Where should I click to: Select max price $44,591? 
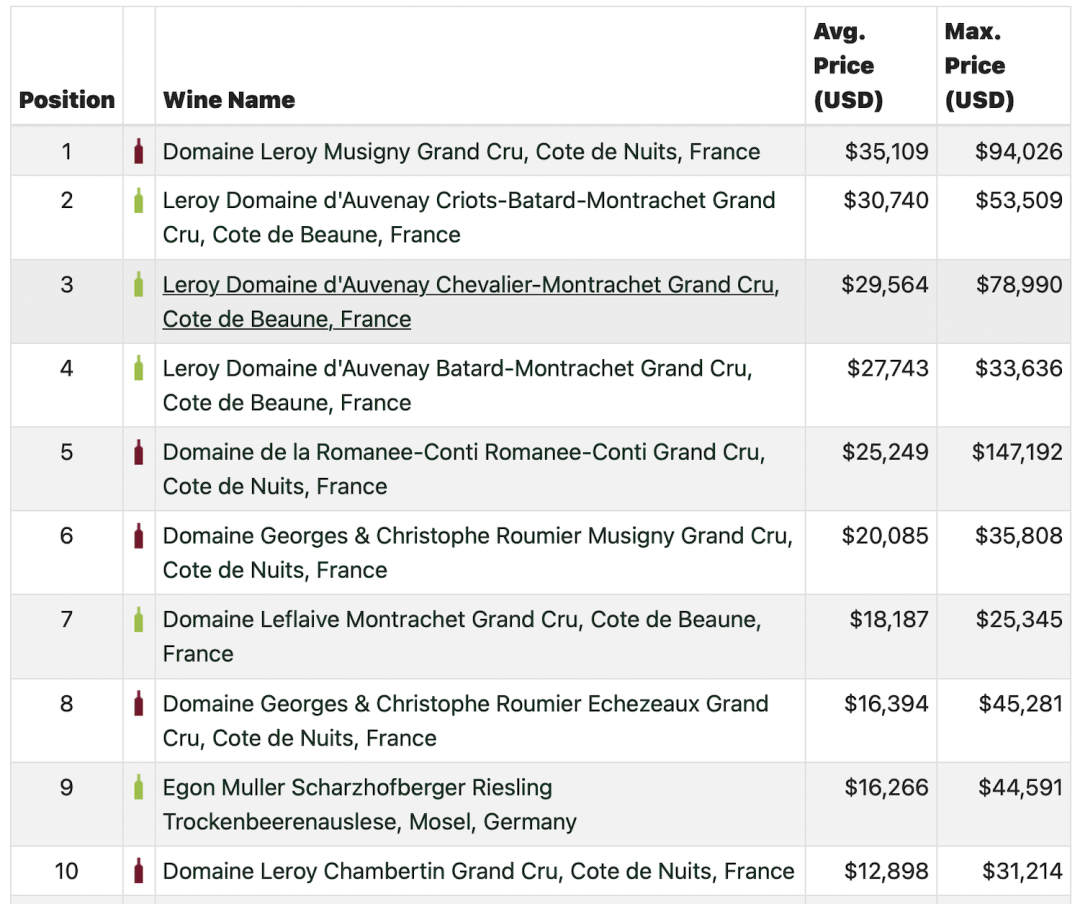1021,788
